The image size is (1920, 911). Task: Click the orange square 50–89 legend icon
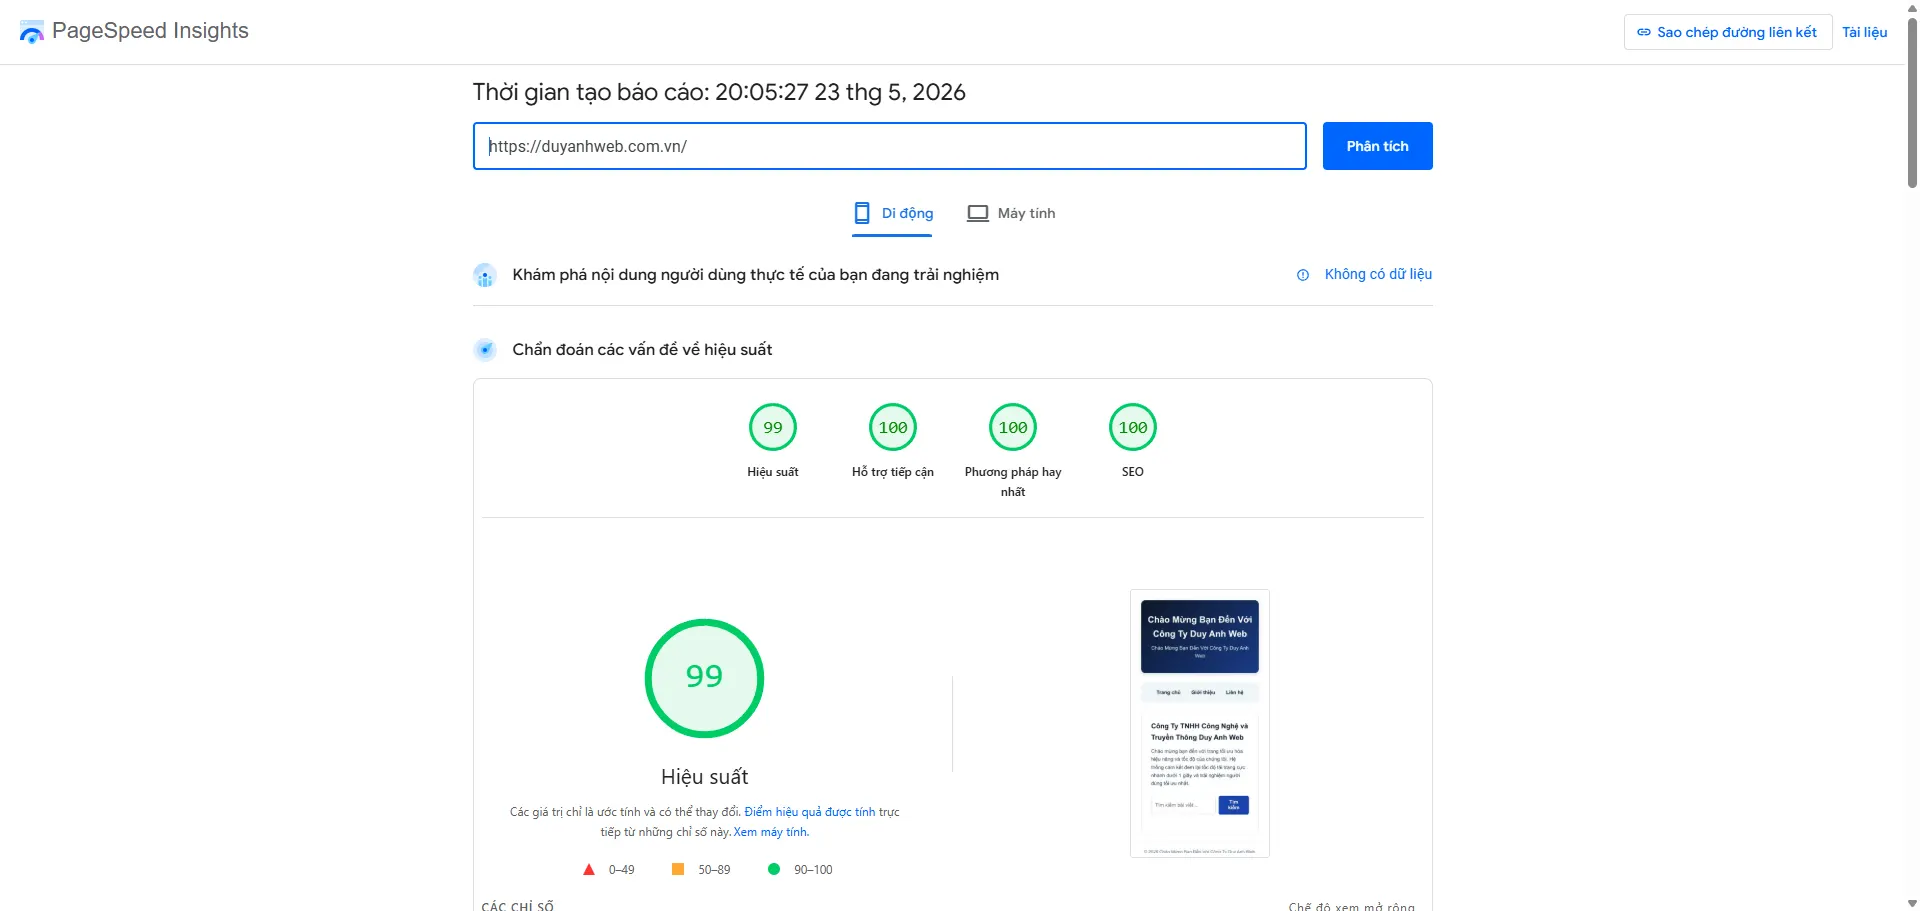[678, 870]
